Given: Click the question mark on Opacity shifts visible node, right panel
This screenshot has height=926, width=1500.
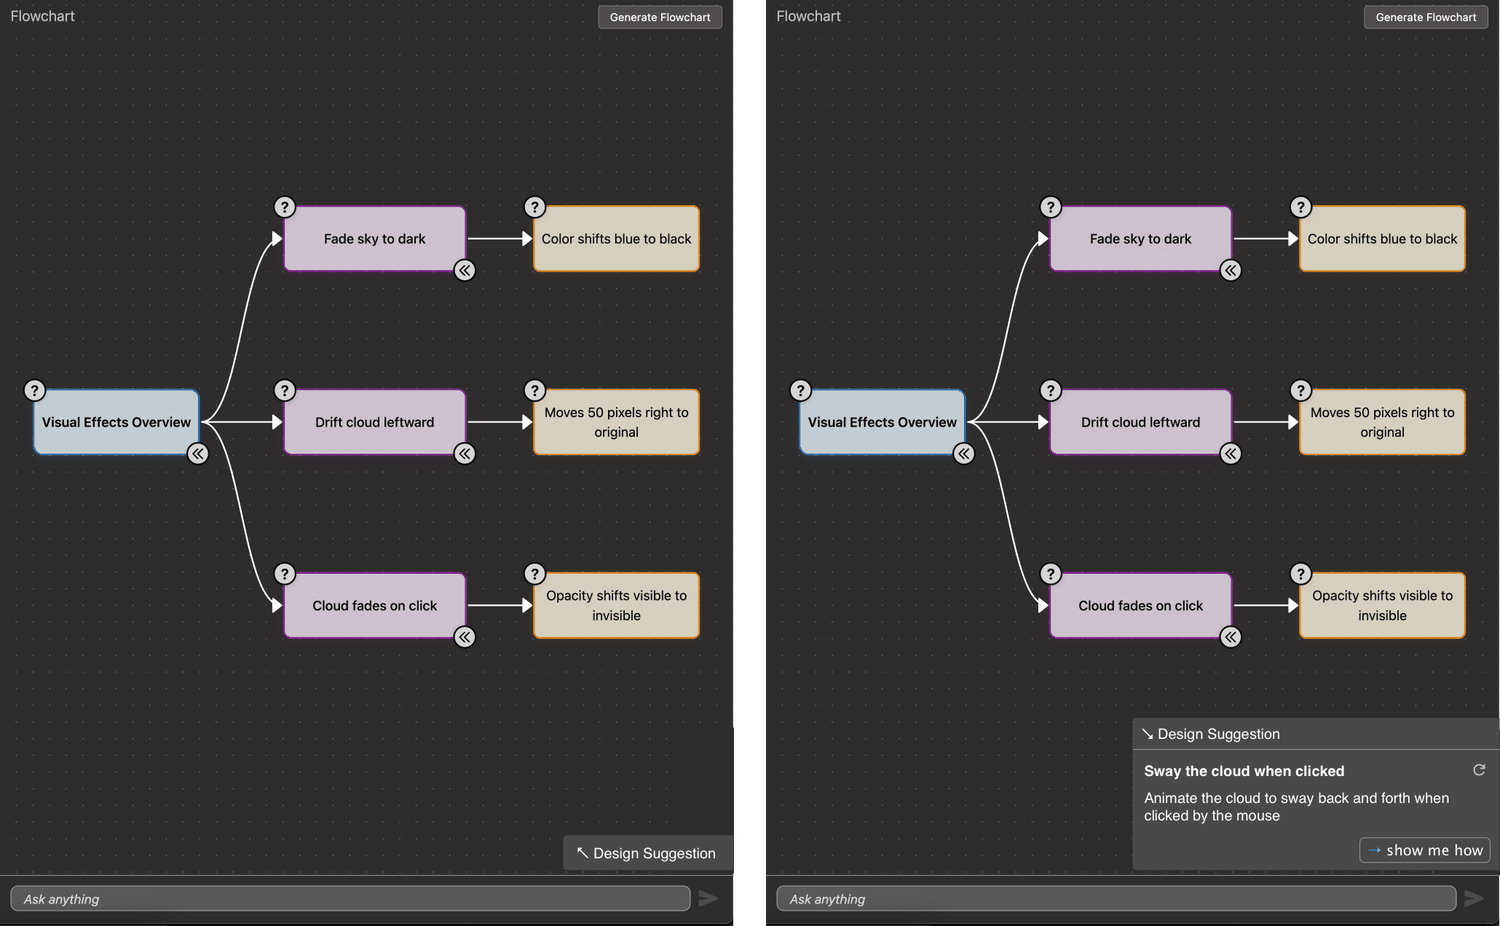Looking at the screenshot, I should pyautogui.click(x=1301, y=574).
